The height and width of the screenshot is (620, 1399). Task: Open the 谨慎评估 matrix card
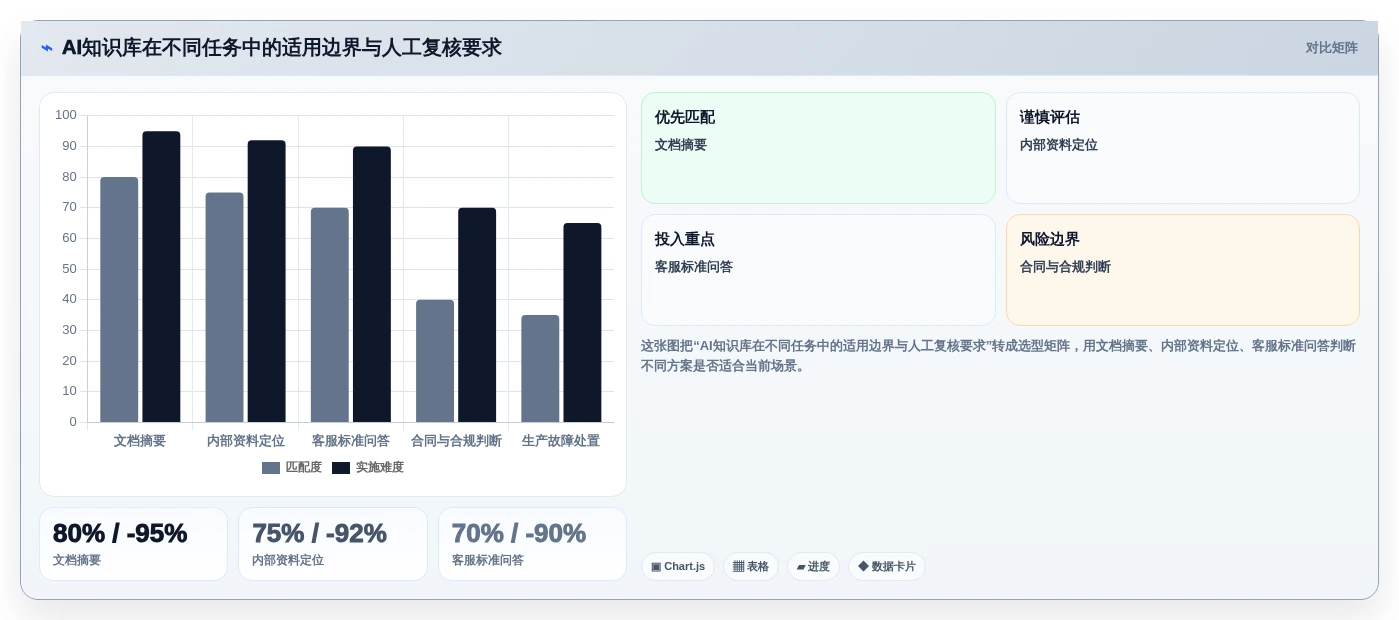tap(1183, 148)
